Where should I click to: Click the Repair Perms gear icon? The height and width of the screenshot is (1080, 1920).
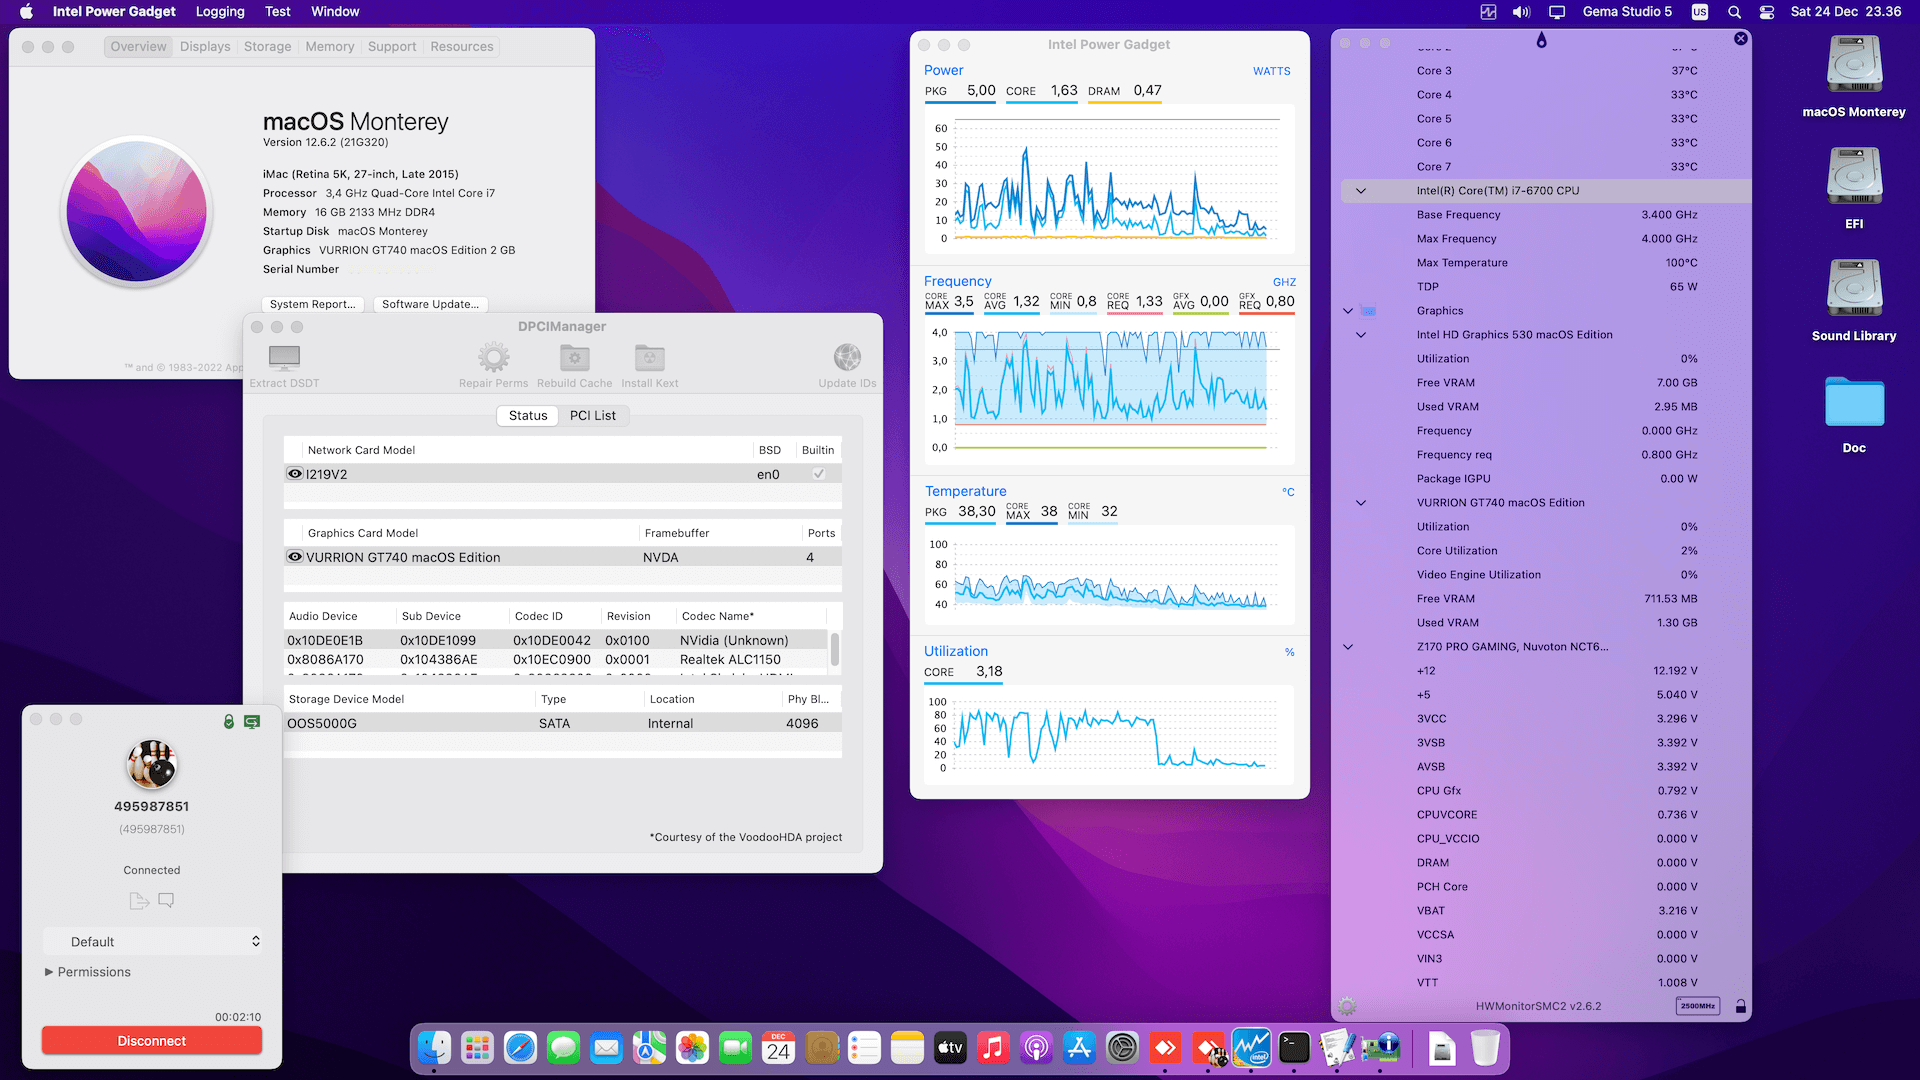coord(493,357)
